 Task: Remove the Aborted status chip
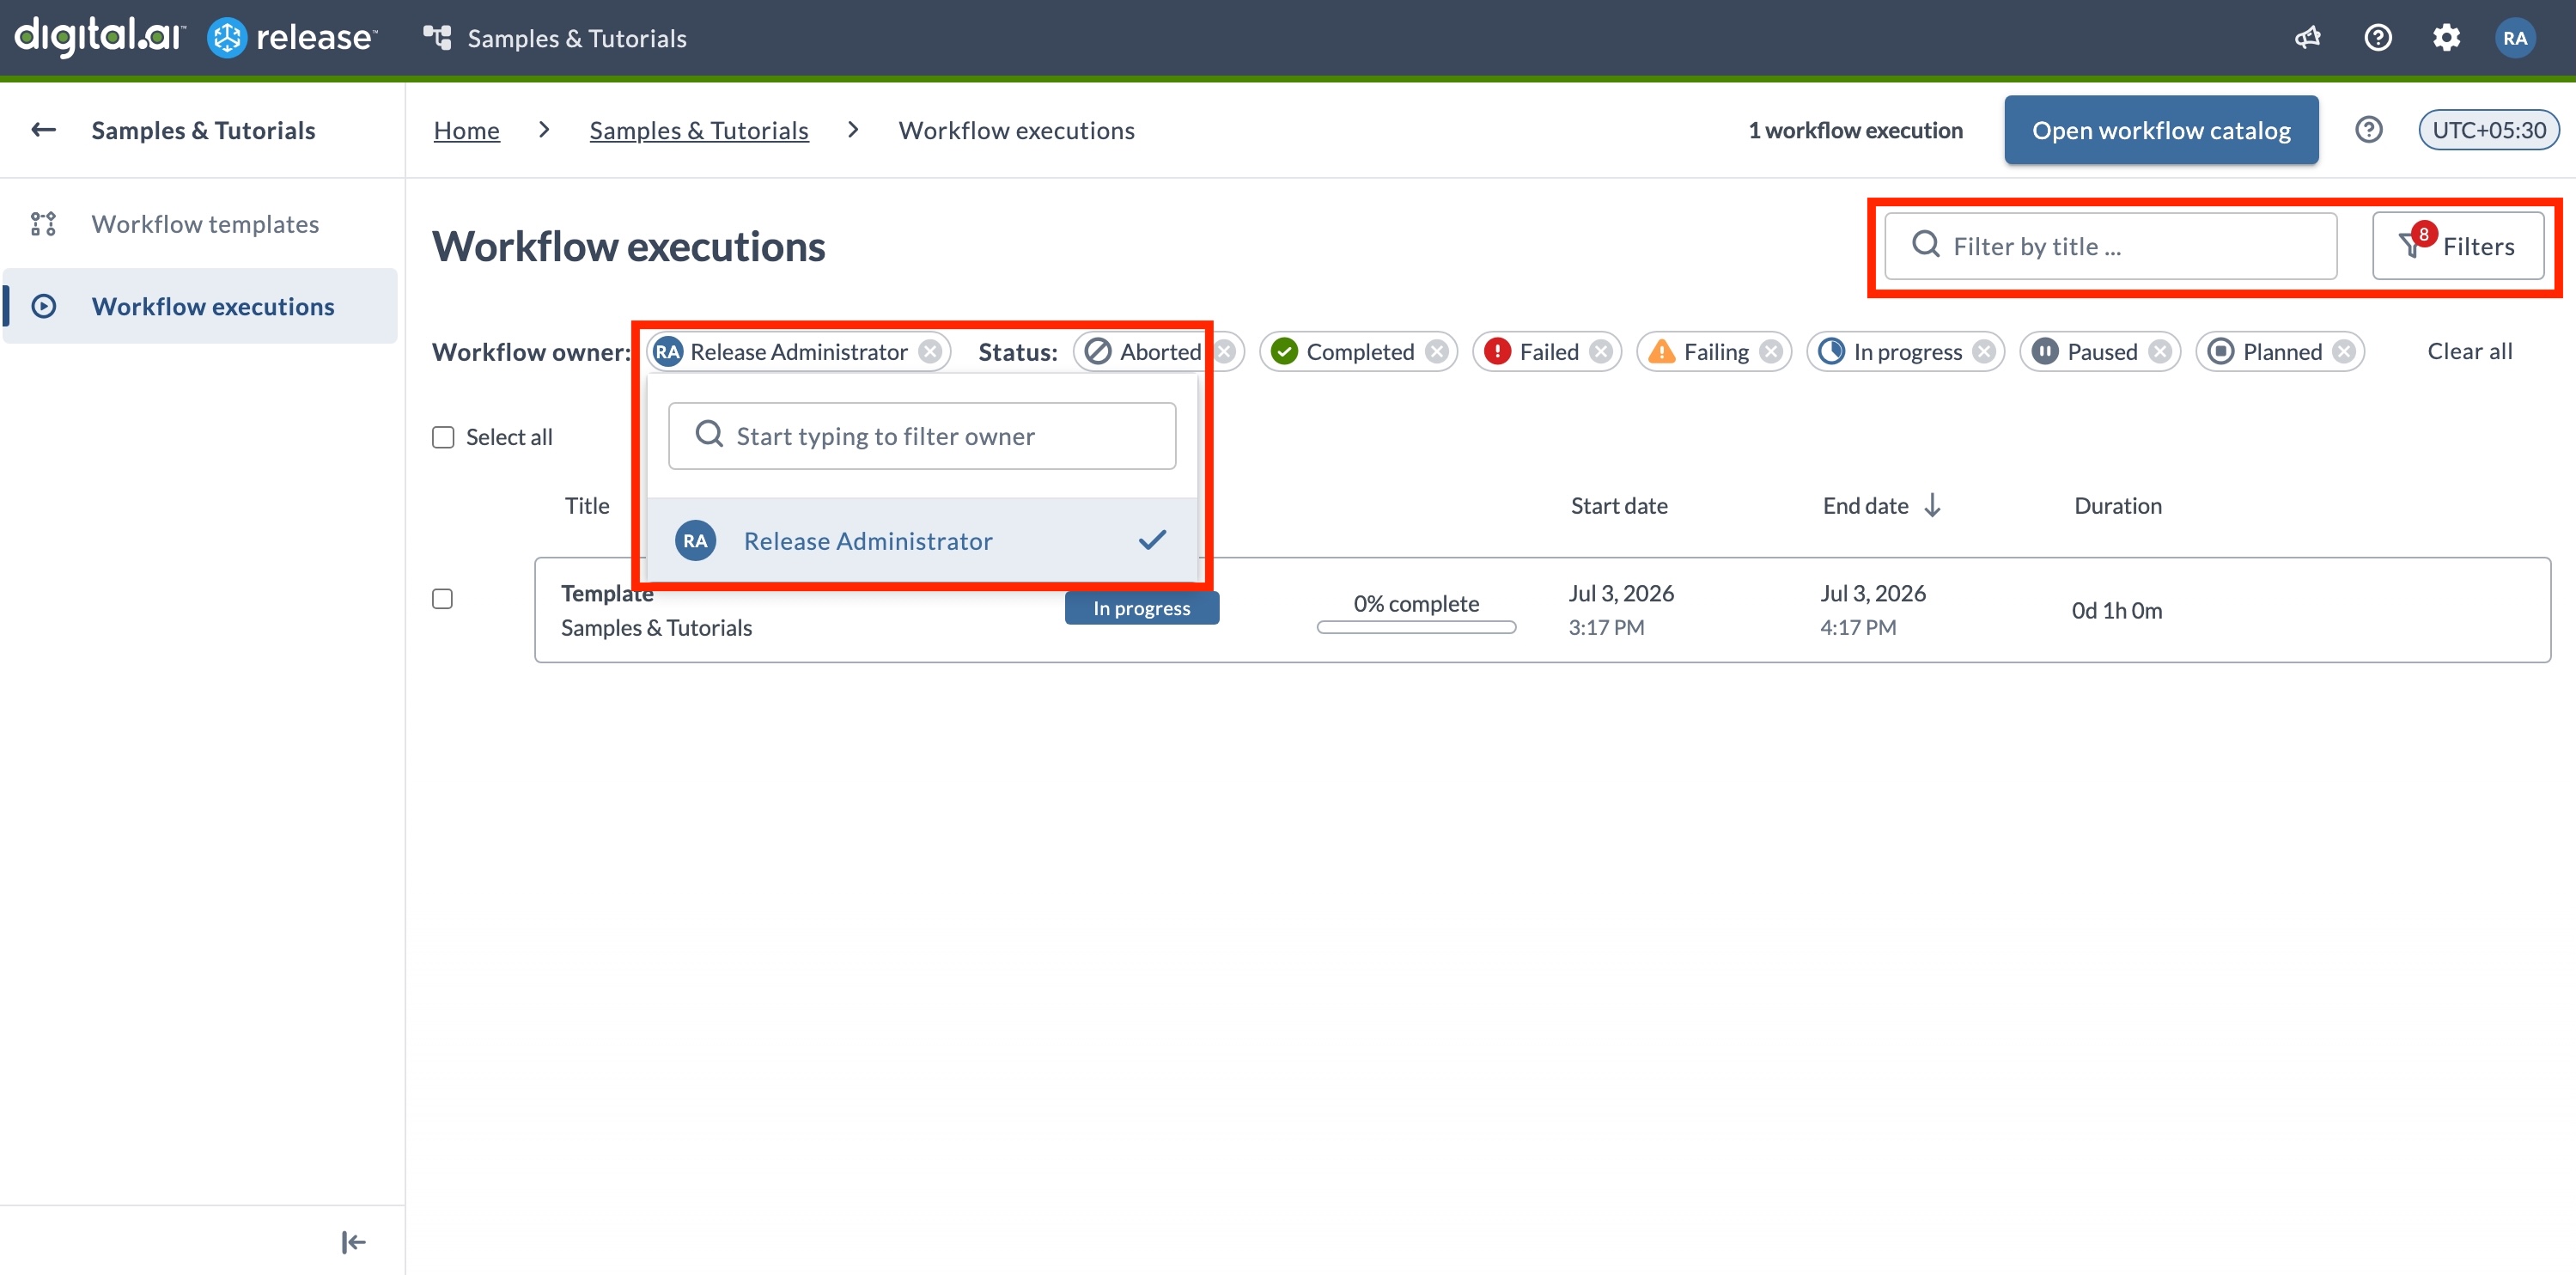click(x=1224, y=352)
